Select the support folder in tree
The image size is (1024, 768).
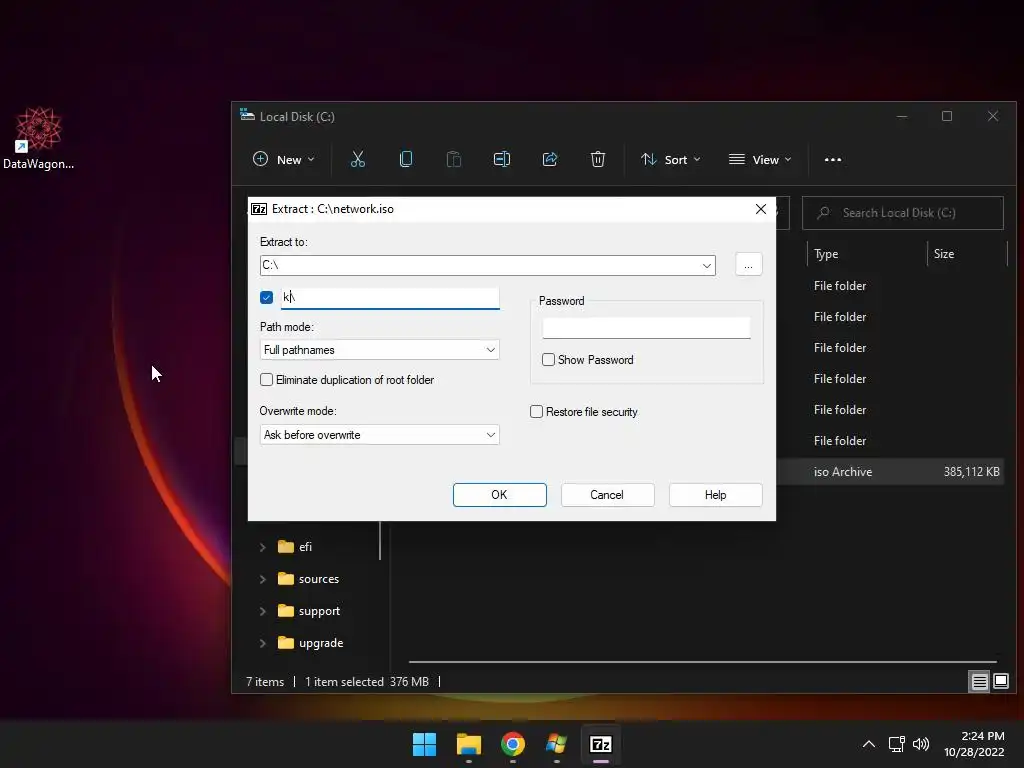click(319, 611)
